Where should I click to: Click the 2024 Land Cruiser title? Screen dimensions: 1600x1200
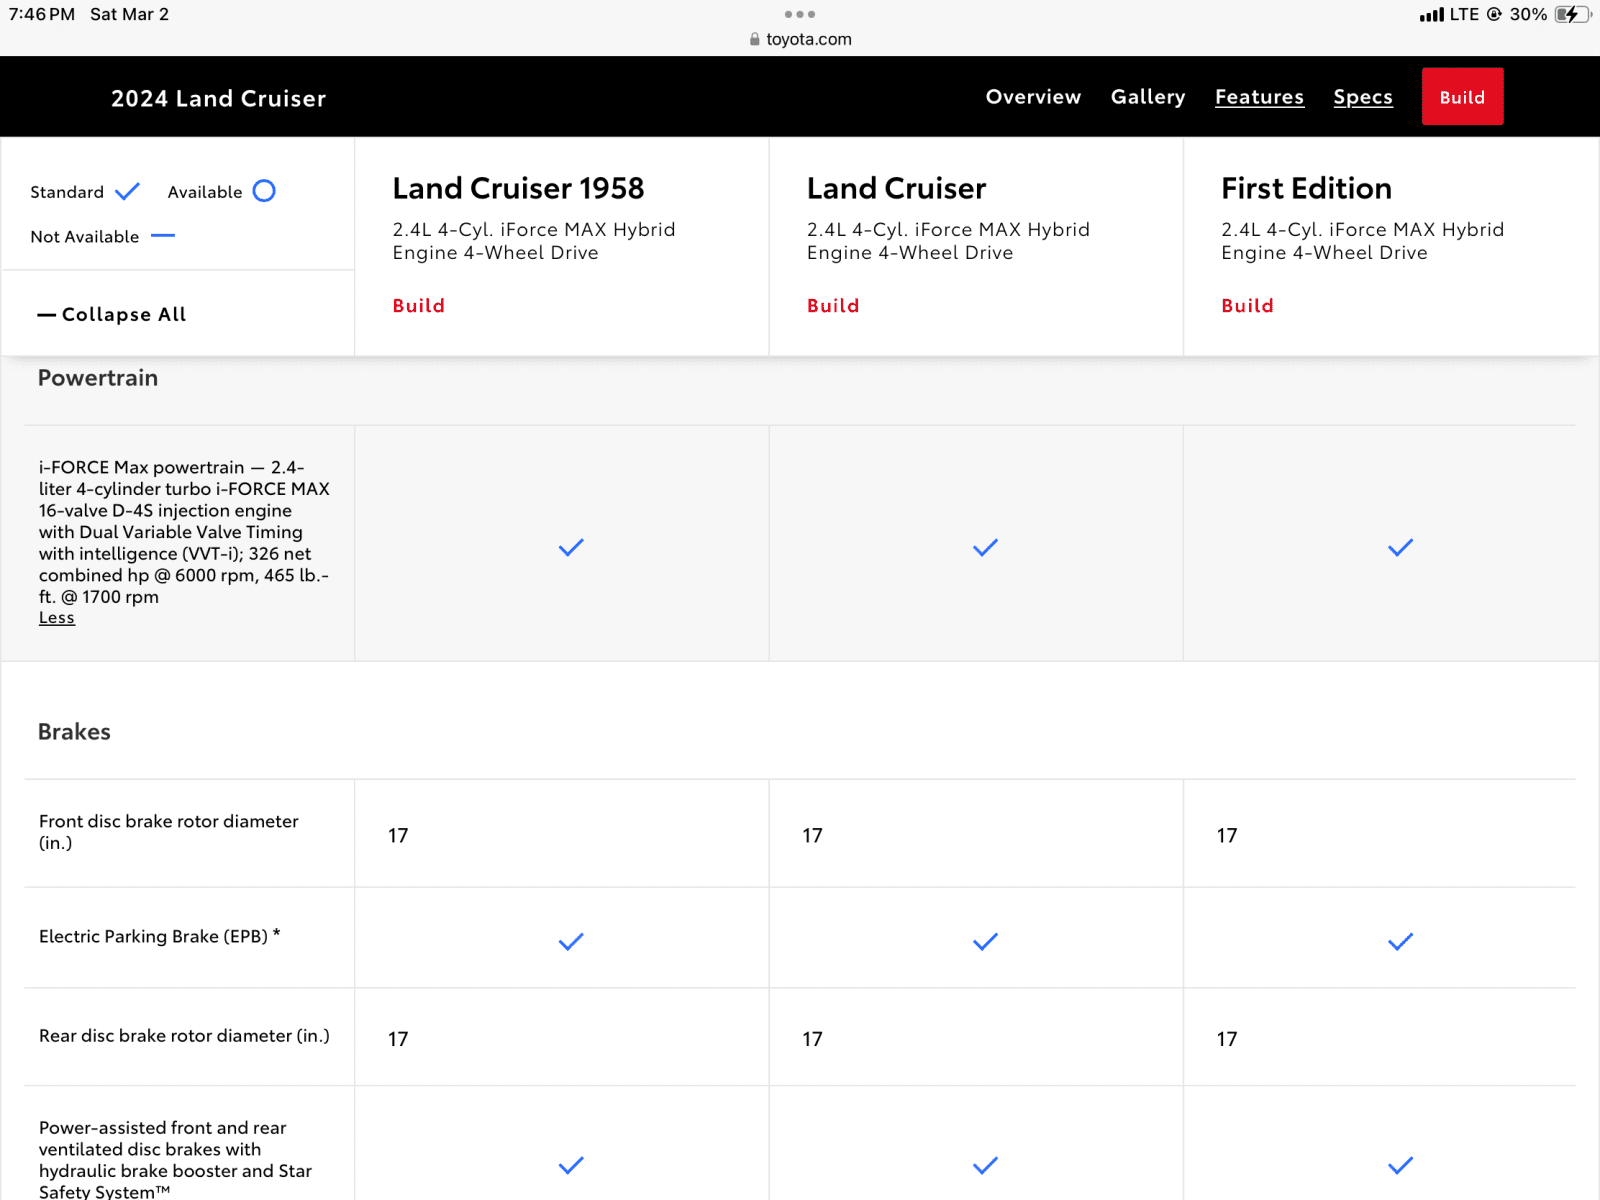pyautogui.click(x=219, y=98)
